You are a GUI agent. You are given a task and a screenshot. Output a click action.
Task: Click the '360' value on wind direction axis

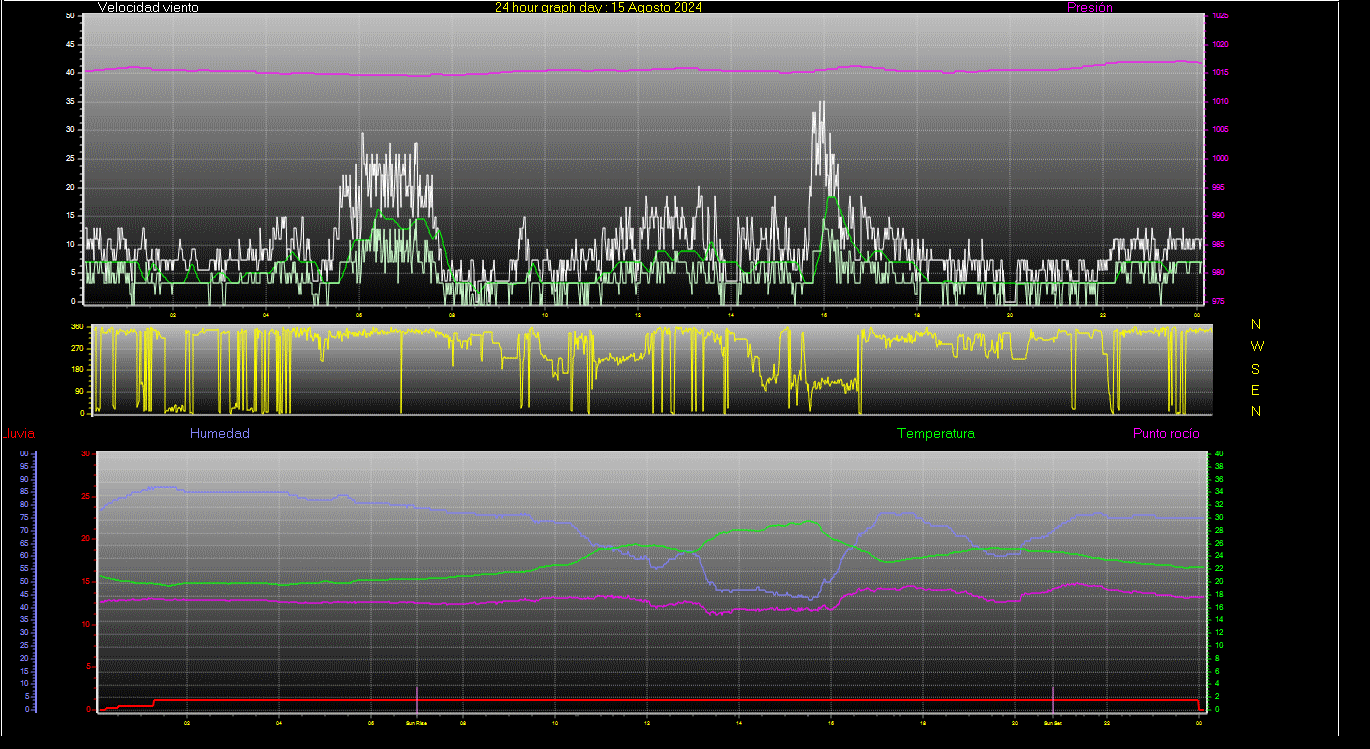click(76, 327)
